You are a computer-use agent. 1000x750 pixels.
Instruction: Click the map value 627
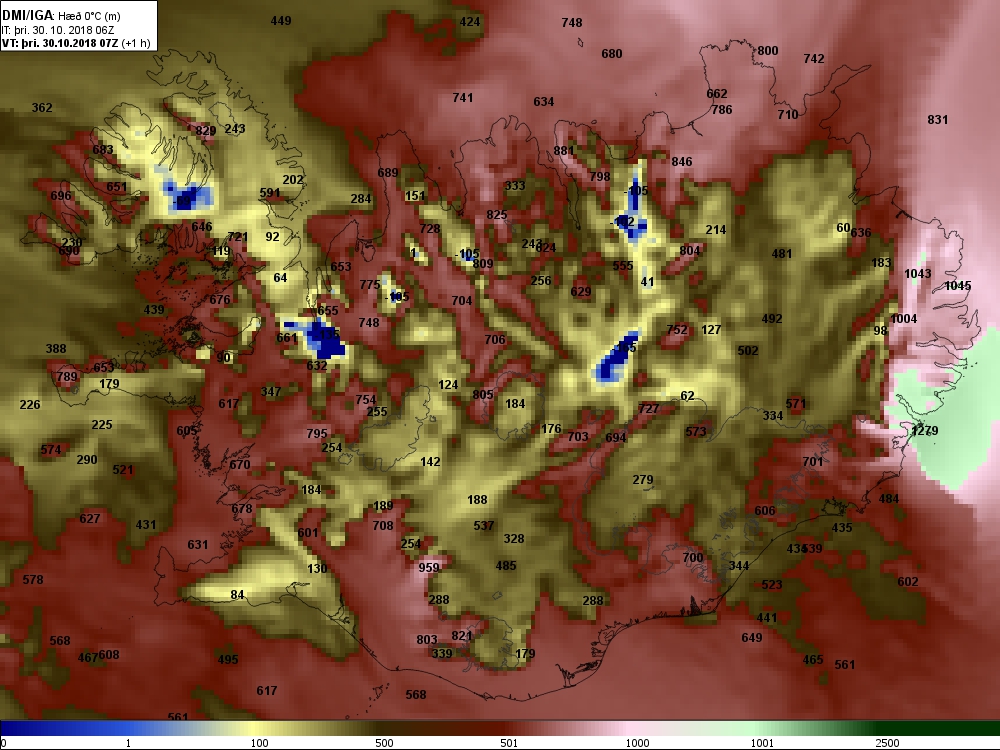coord(90,518)
